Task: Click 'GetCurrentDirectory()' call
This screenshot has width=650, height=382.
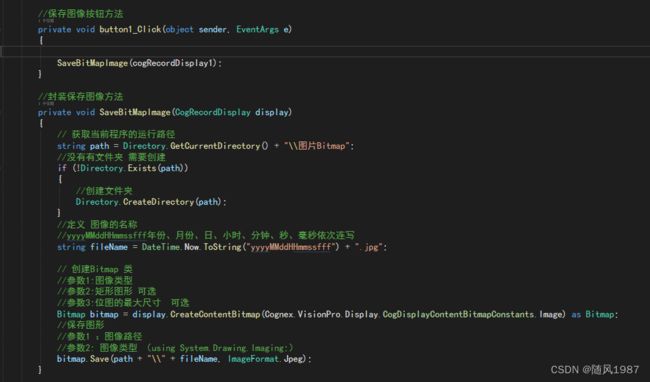Action: (219, 146)
